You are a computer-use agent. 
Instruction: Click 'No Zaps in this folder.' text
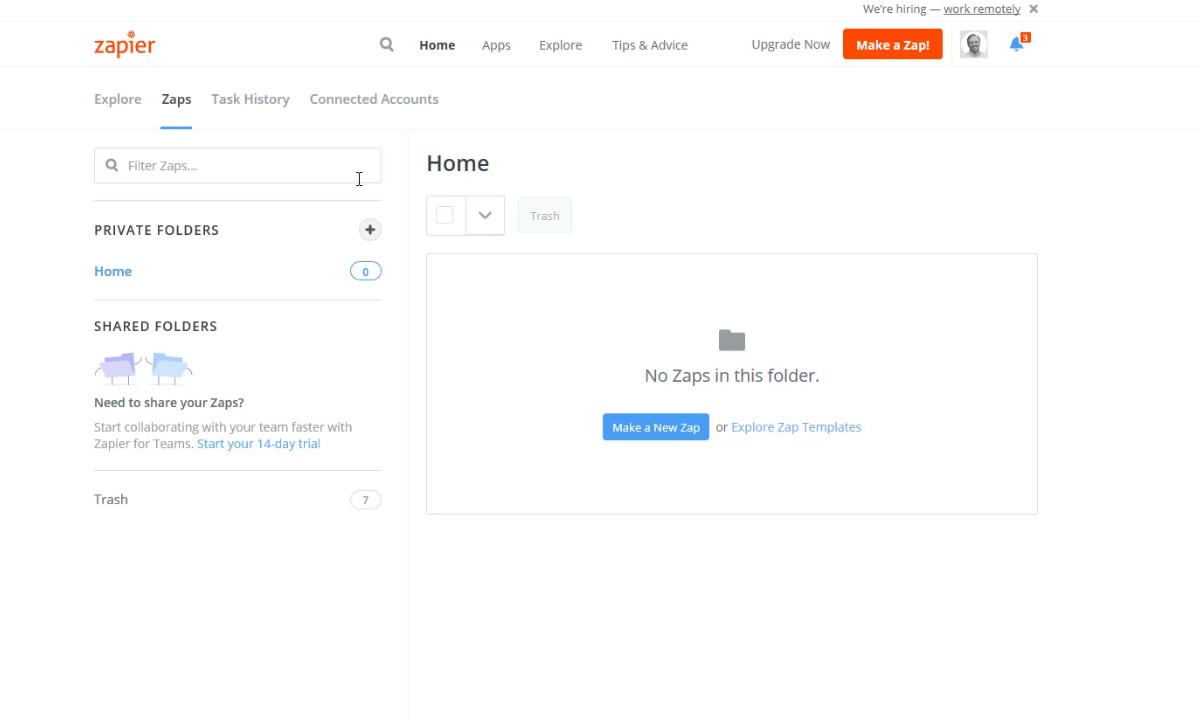click(732, 376)
